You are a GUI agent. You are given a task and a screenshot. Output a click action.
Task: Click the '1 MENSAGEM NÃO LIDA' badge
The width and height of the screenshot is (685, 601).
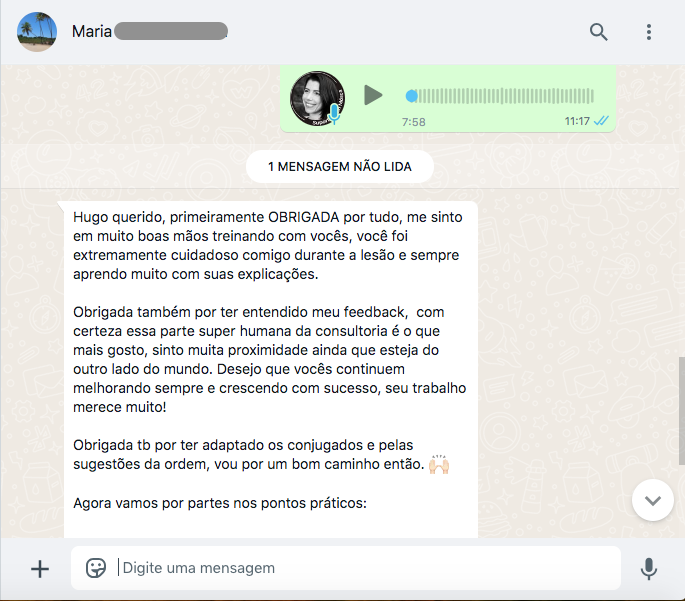340,166
